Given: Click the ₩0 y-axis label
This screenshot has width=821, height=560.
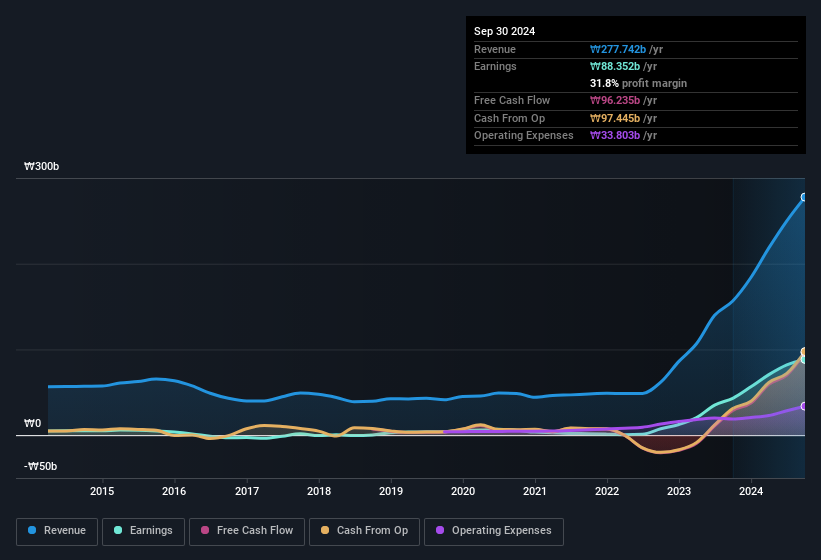Looking at the screenshot, I should pos(32,423).
